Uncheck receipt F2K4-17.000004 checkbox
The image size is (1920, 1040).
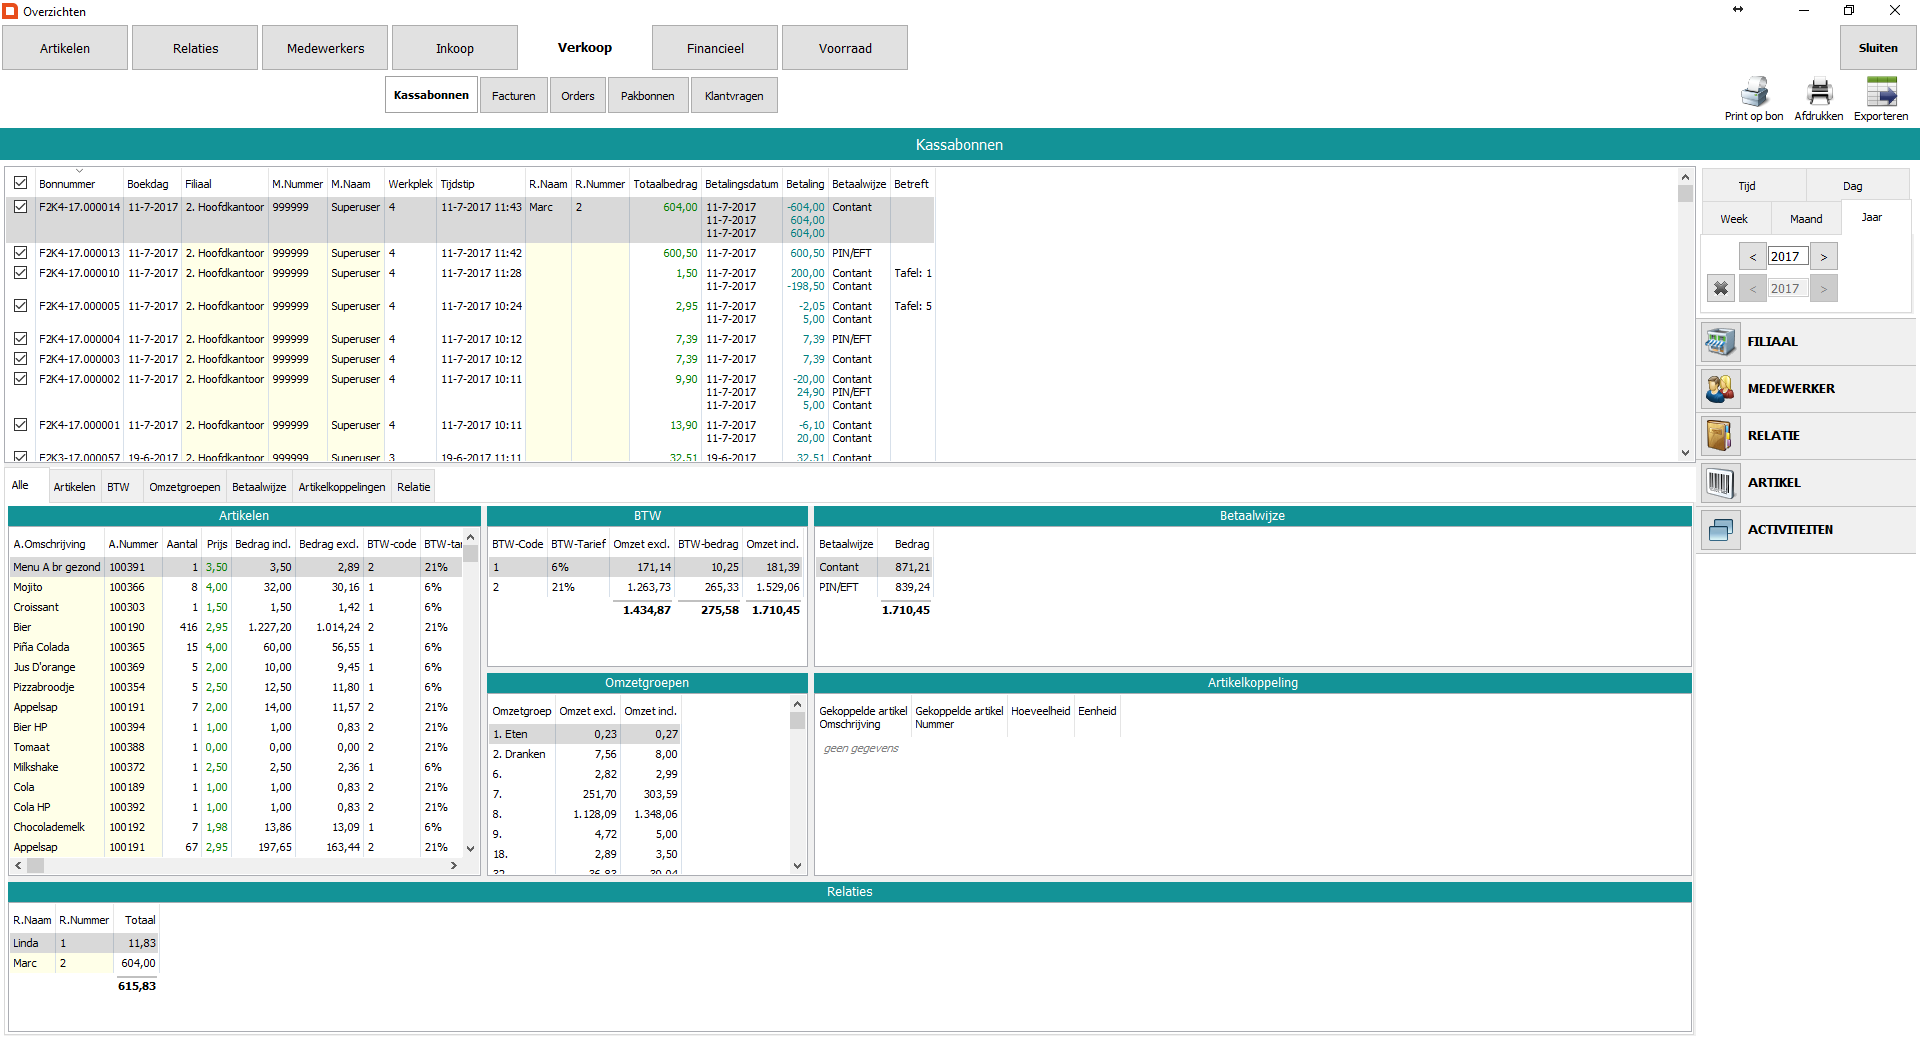point(20,339)
